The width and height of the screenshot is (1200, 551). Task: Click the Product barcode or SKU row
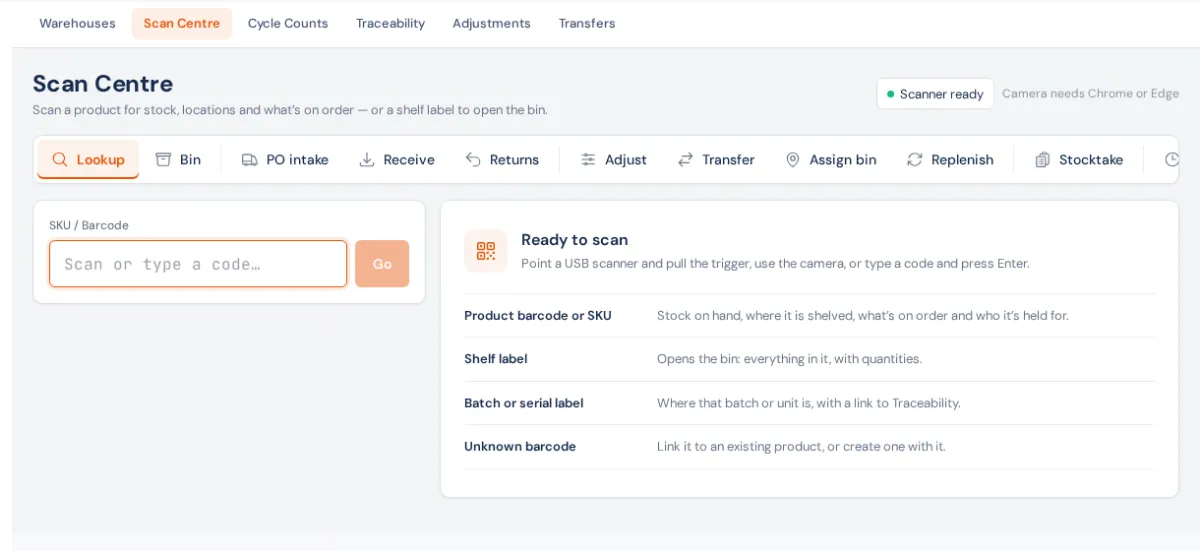[x=809, y=315]
